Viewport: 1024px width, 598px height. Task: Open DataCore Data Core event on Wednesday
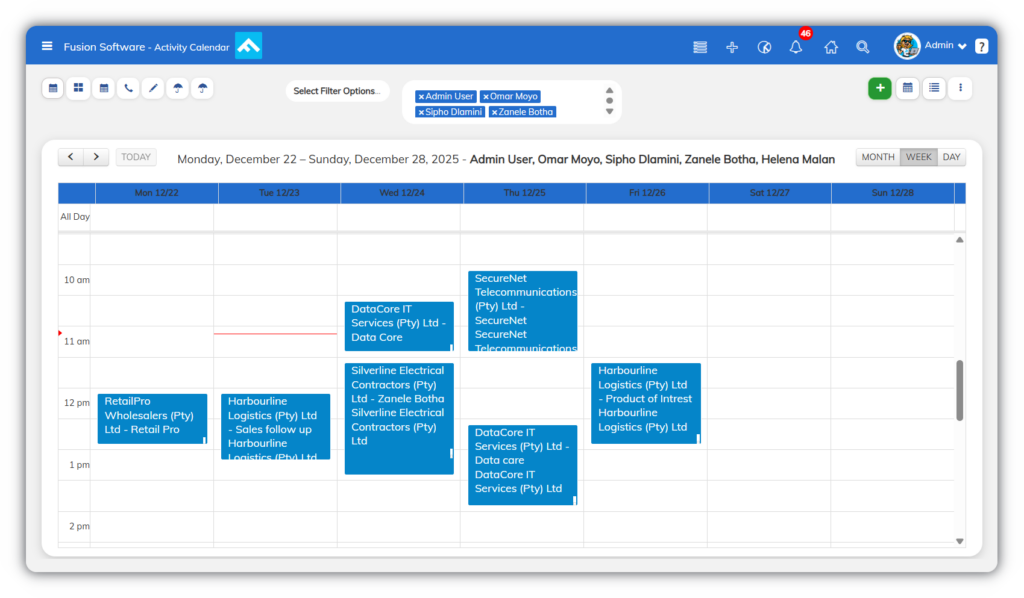(x=399, y=326)
